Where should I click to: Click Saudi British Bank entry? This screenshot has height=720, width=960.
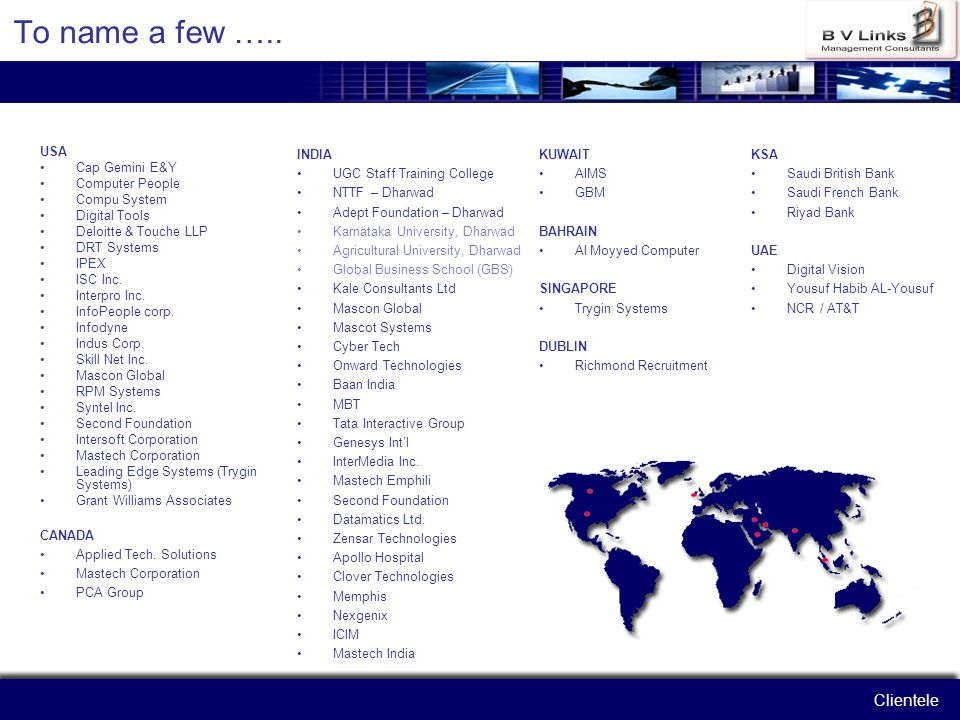841,174
